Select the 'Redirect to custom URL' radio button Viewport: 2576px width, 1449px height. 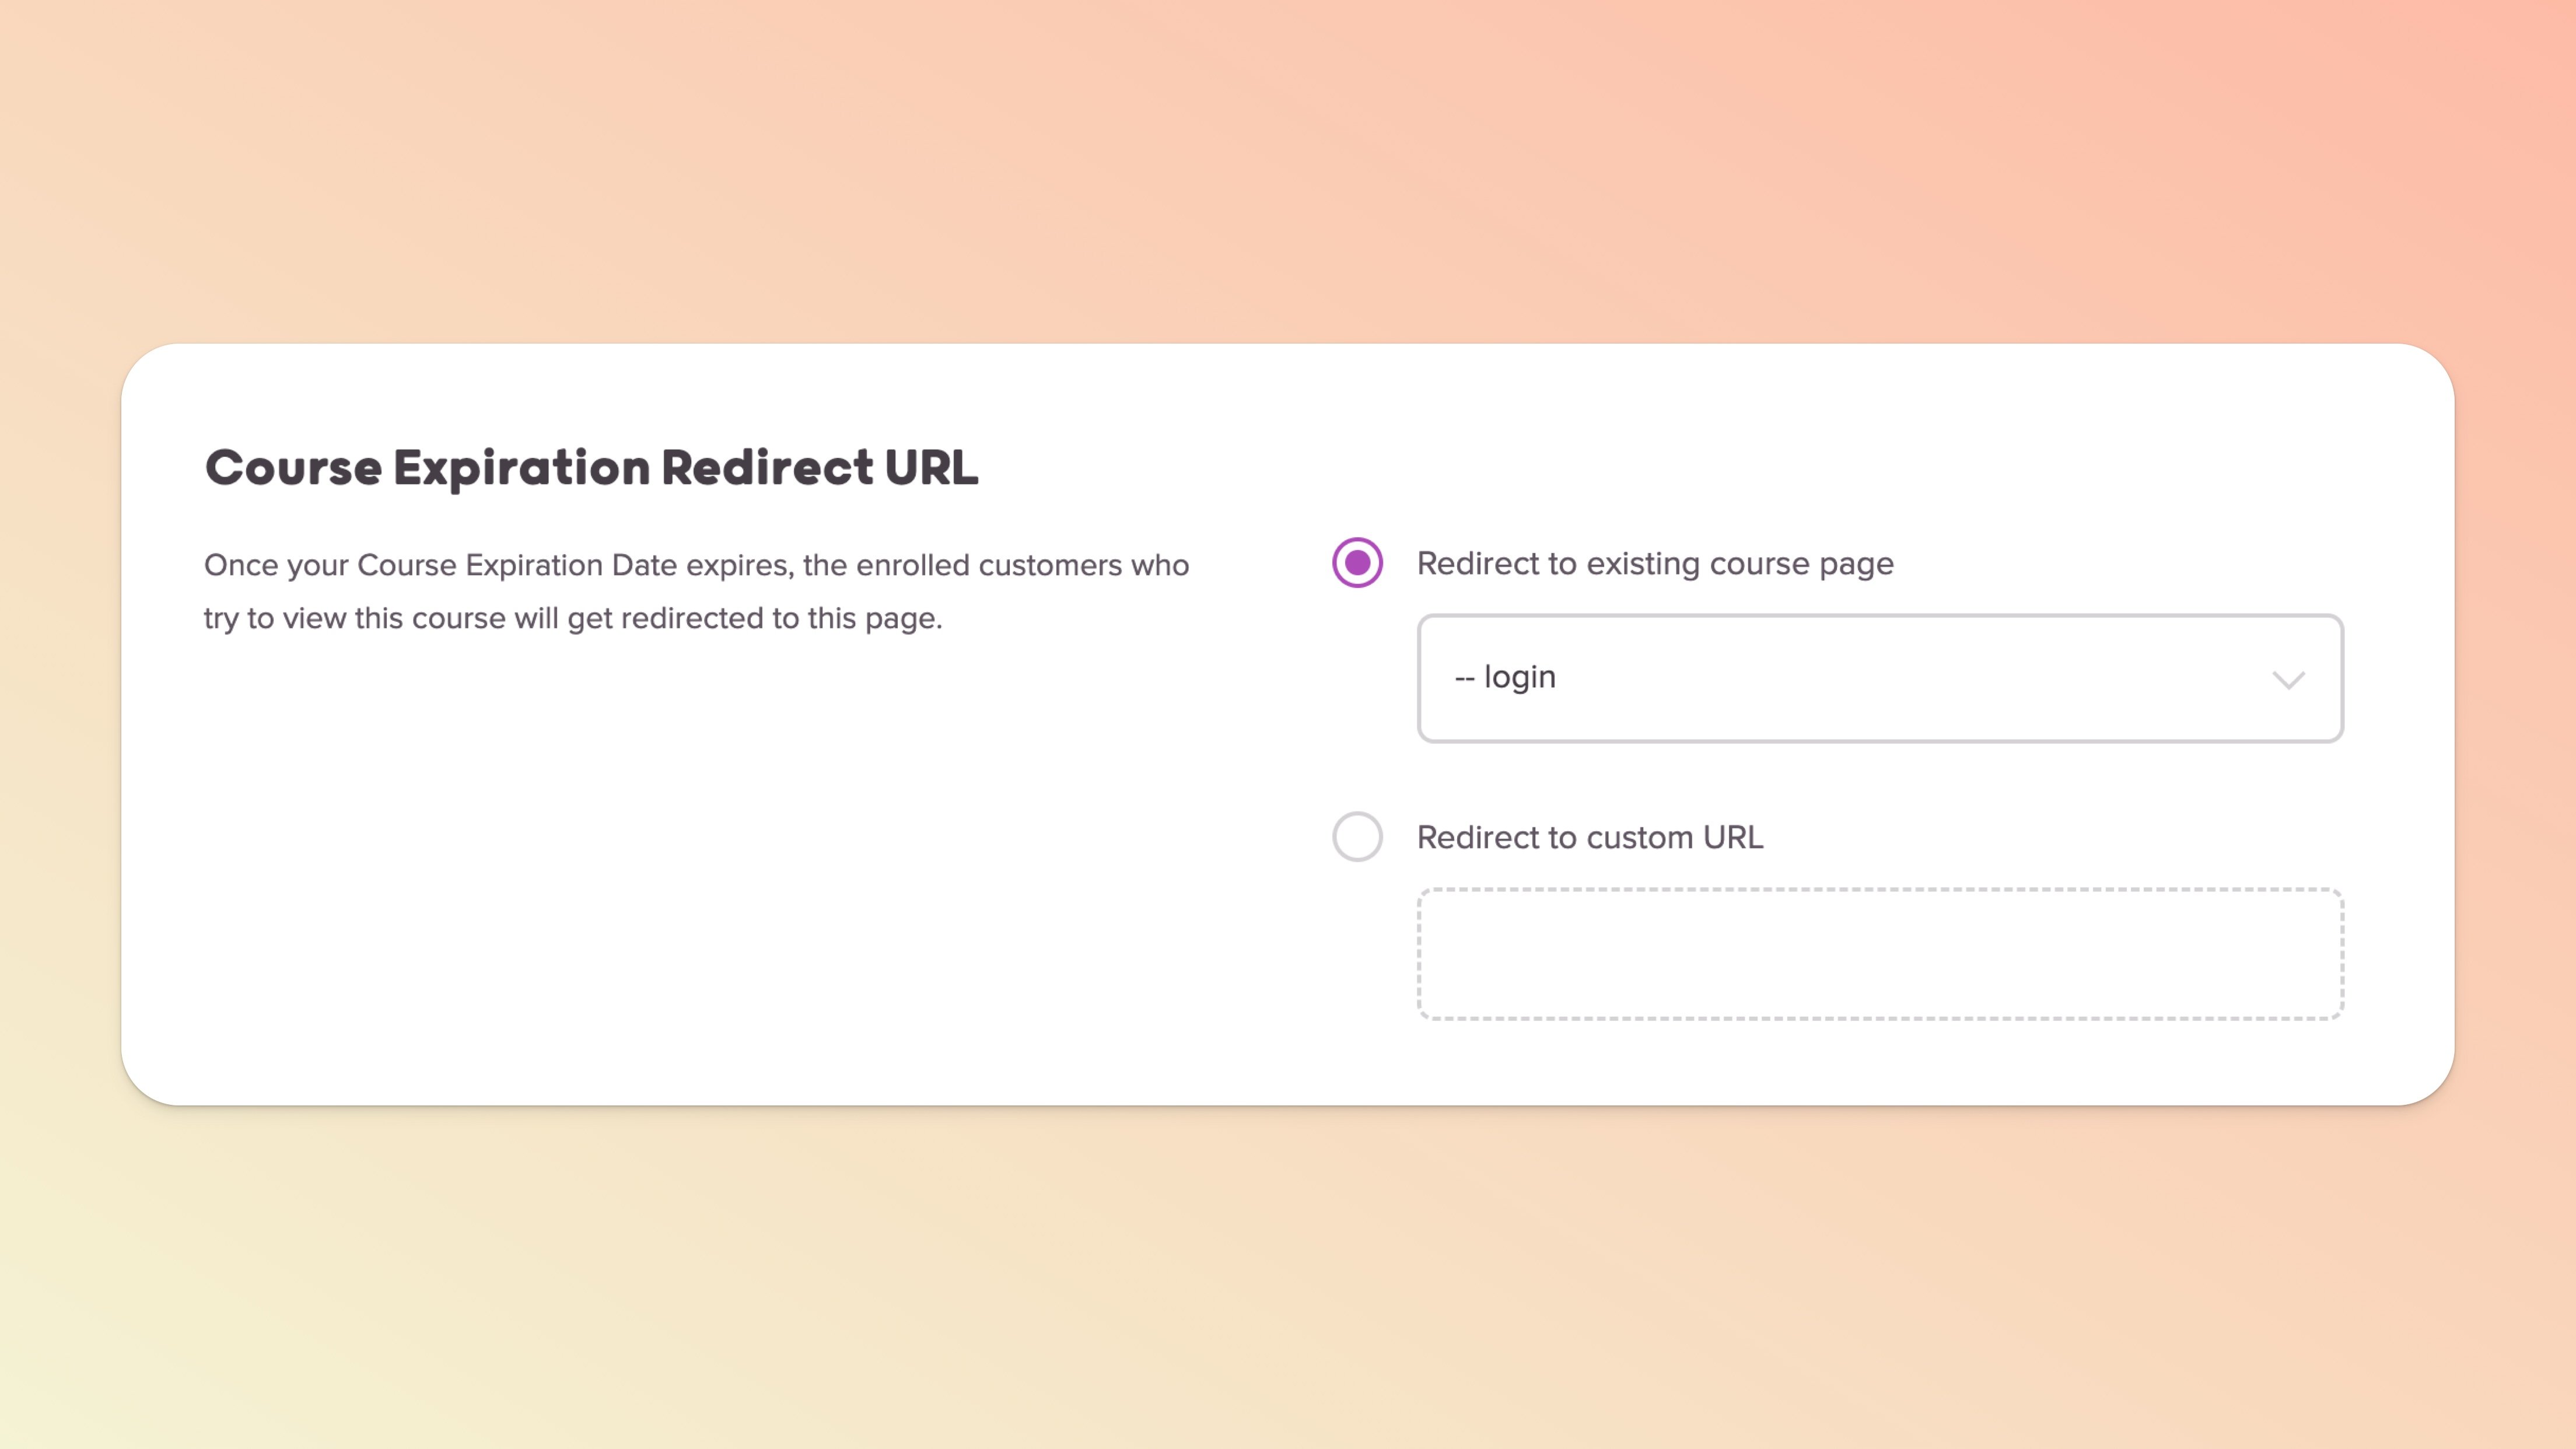coord(1357,836)
